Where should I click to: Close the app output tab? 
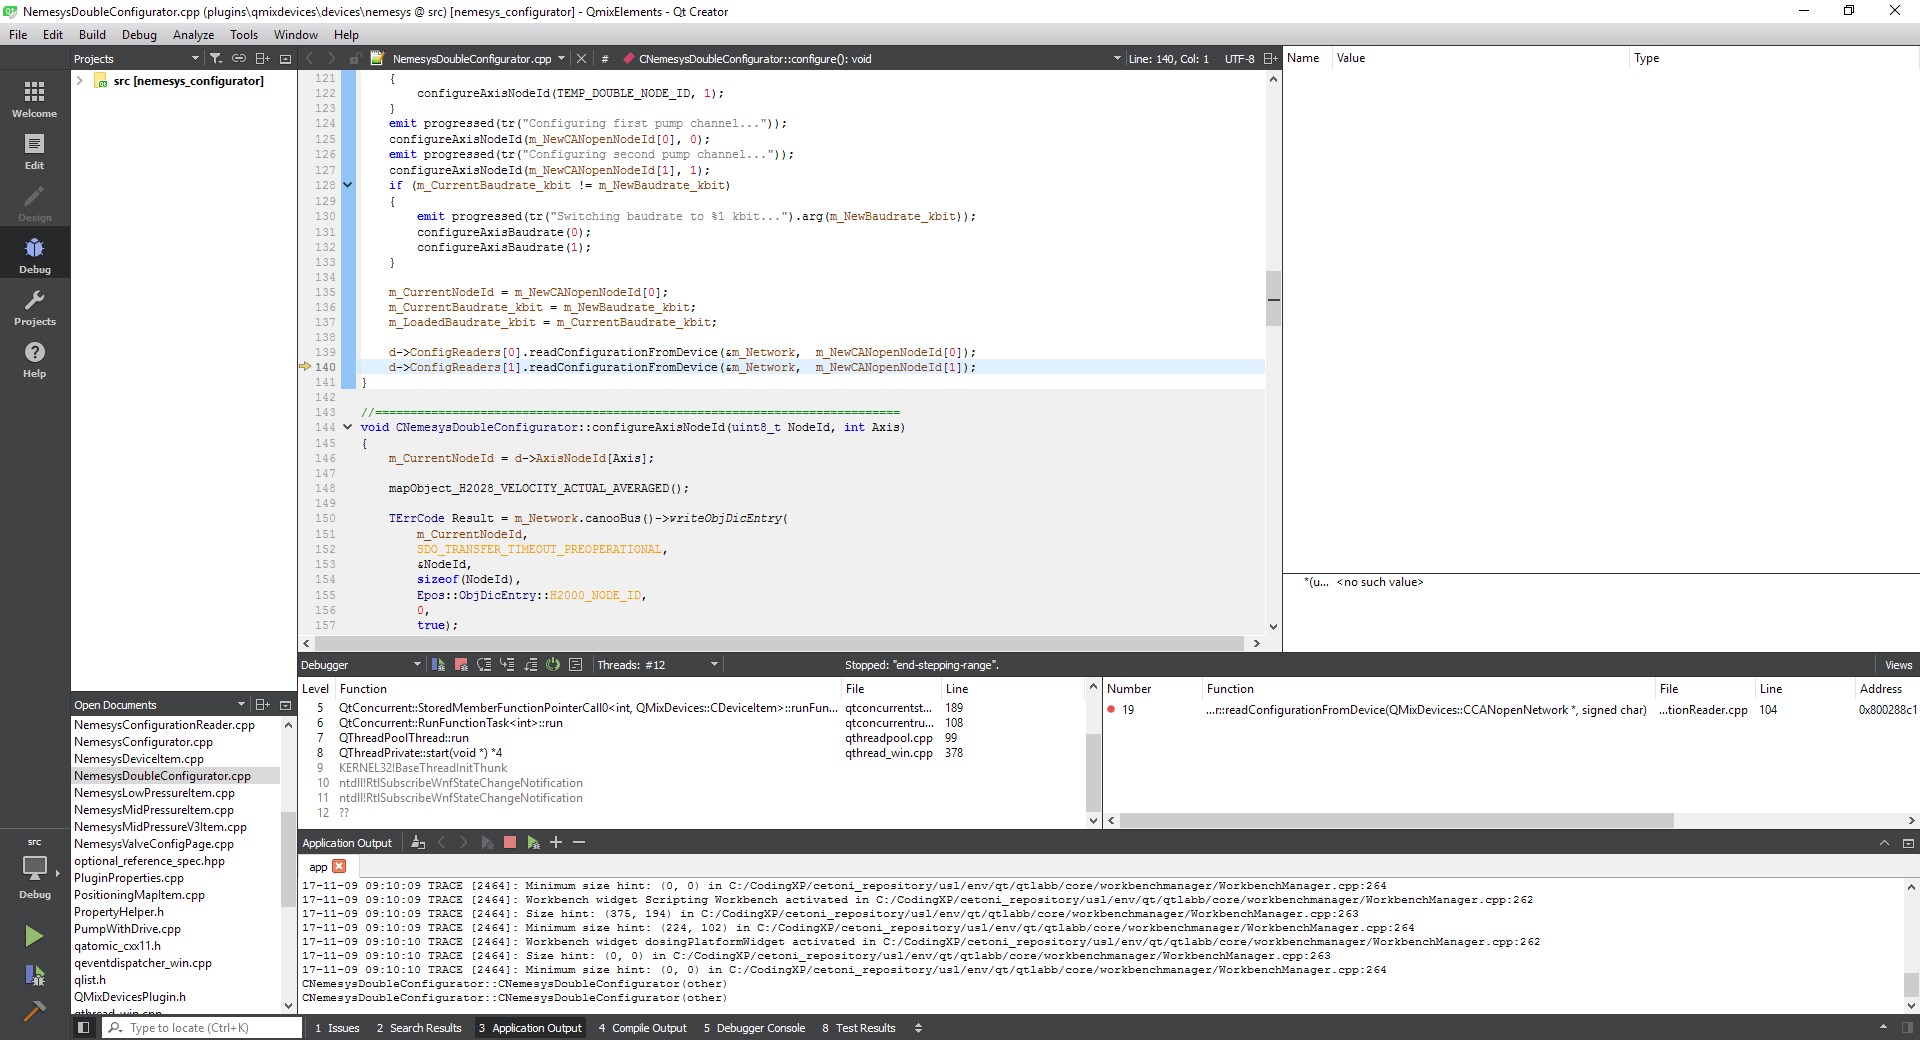339,867
